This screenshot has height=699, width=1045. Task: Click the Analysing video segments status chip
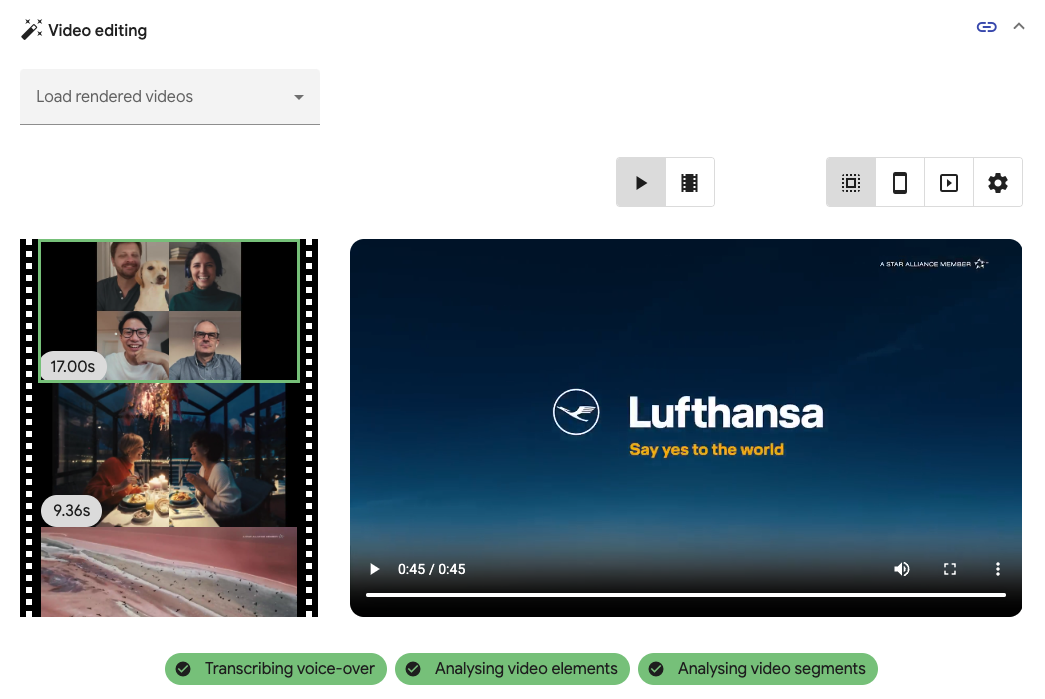point(758,669)
